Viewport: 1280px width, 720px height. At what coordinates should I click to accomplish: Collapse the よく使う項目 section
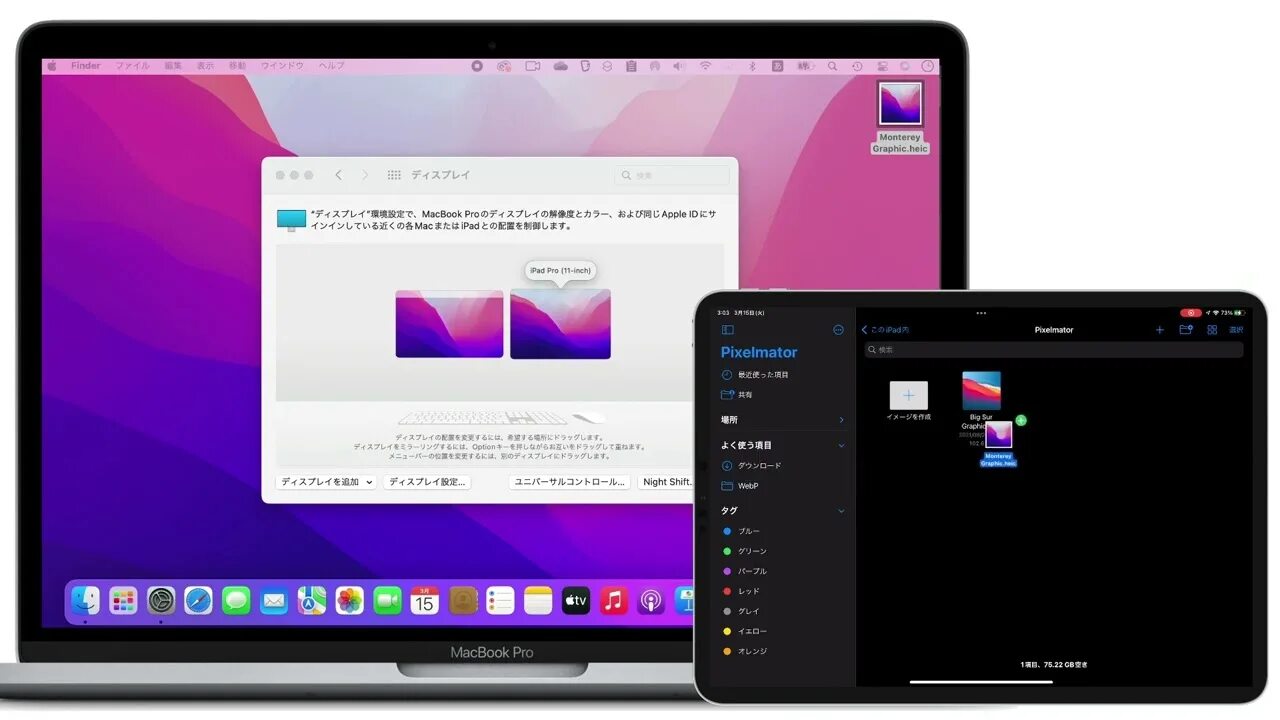(x=841, y=445)
